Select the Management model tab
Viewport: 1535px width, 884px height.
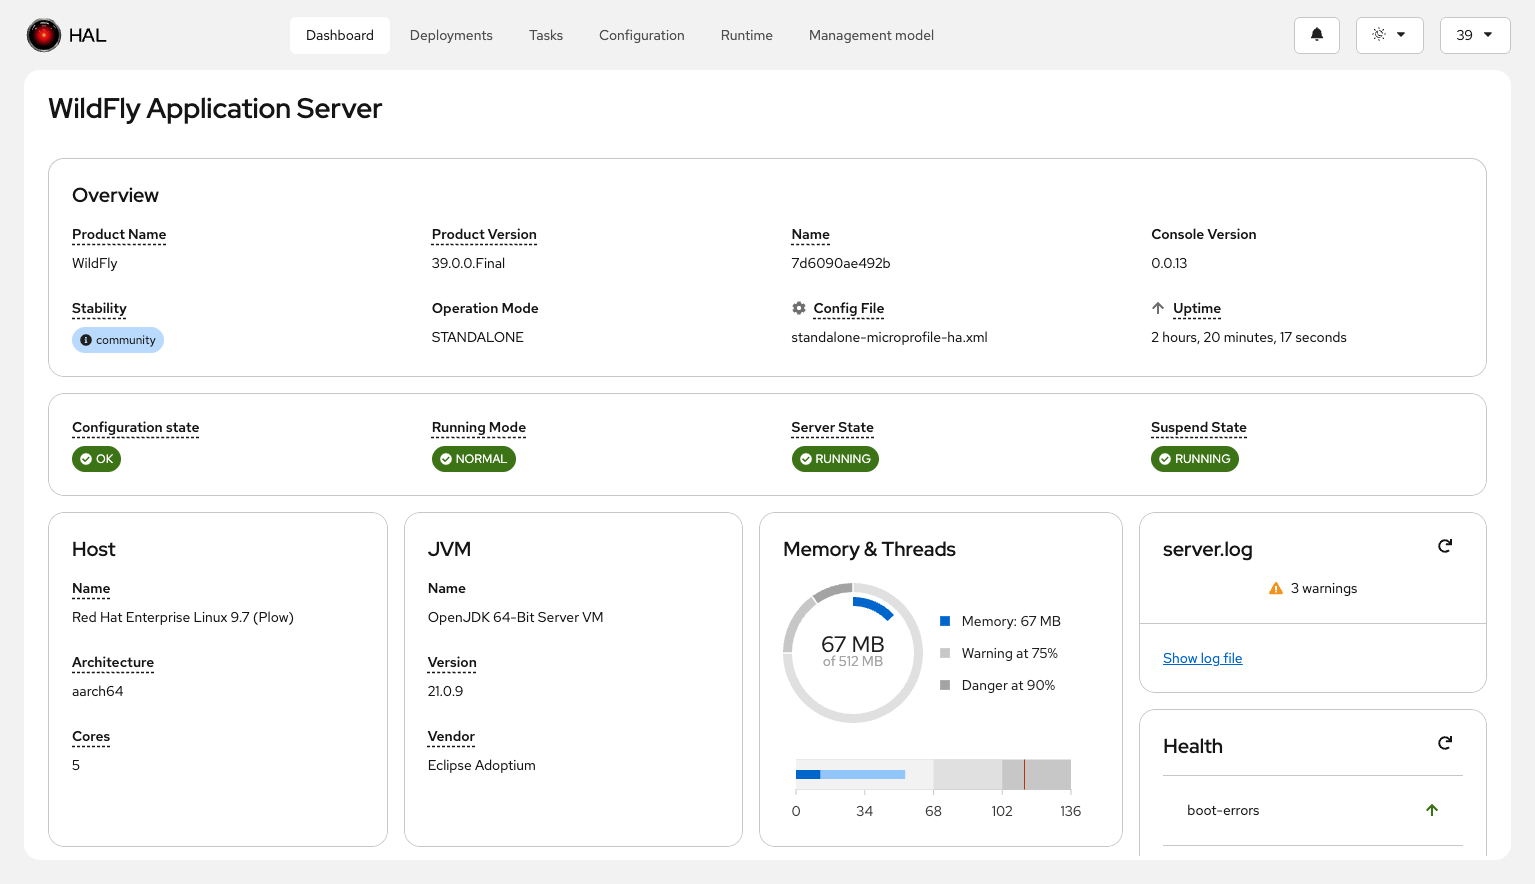[x=871, y=35]
